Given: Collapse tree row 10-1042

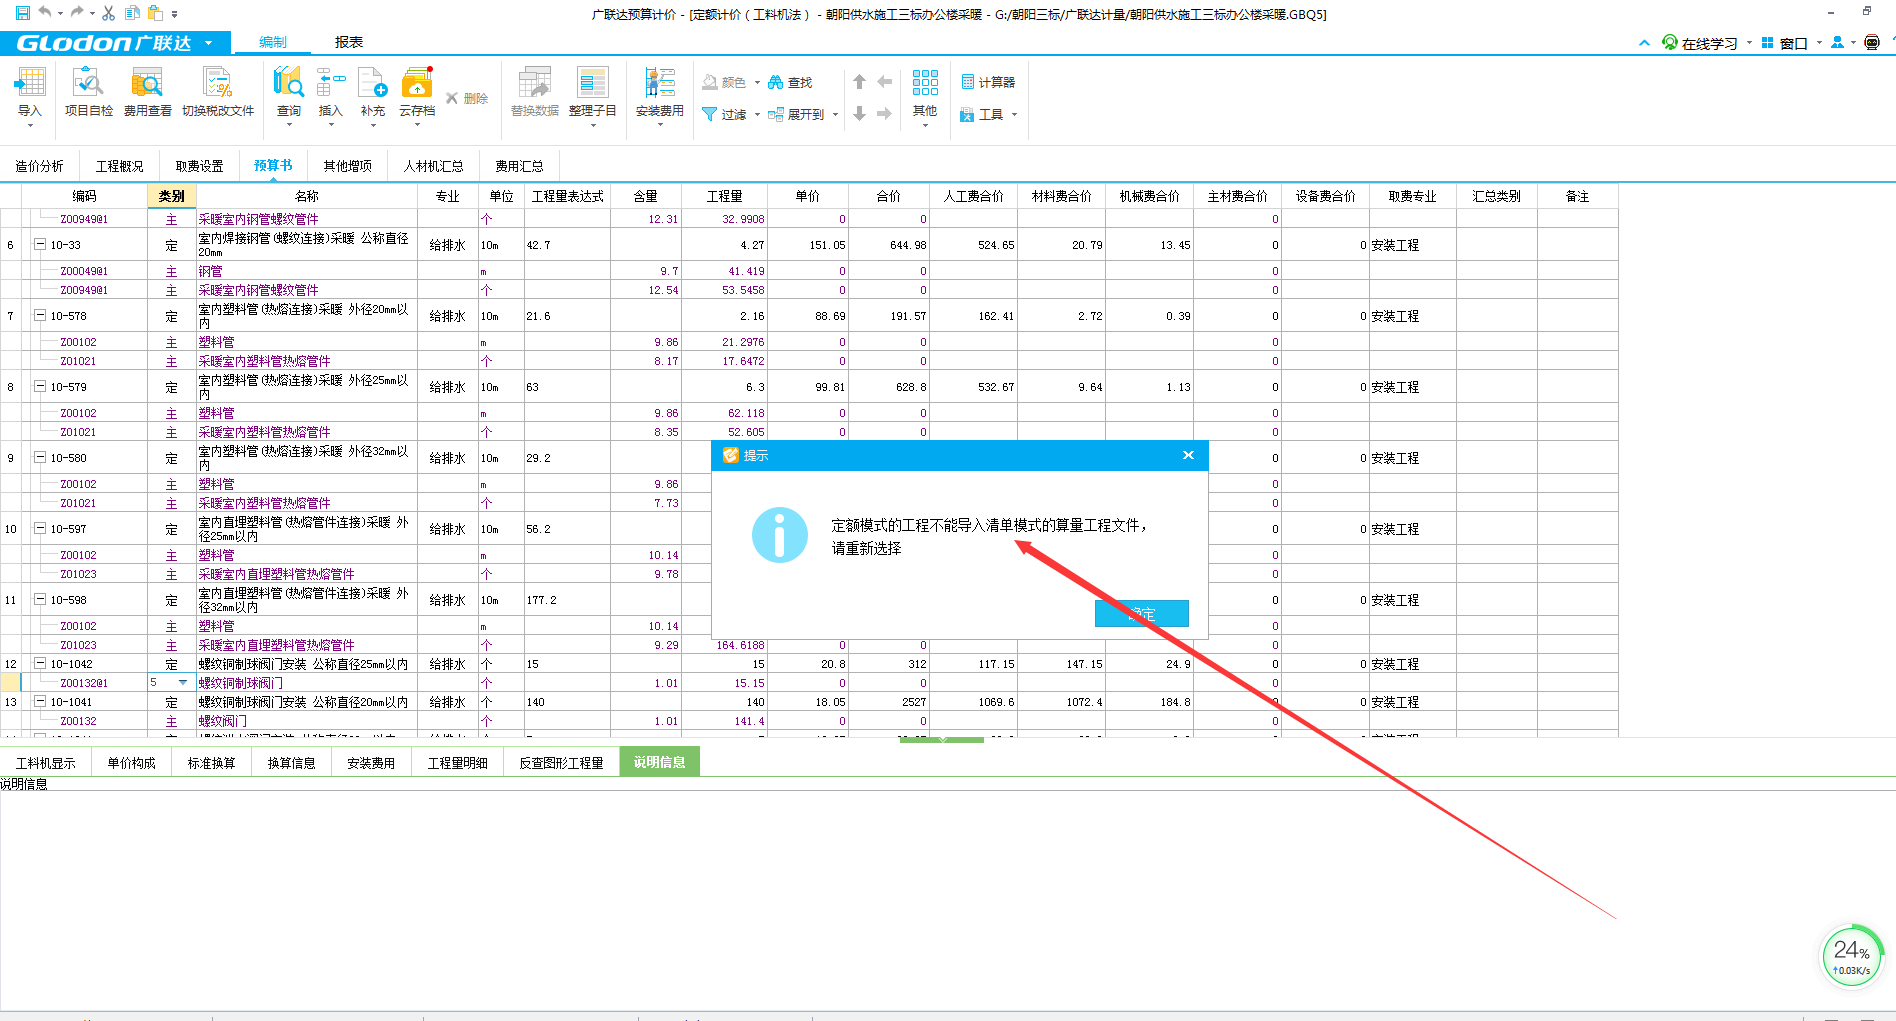Looking at the screenshot, I should (40, 663).
